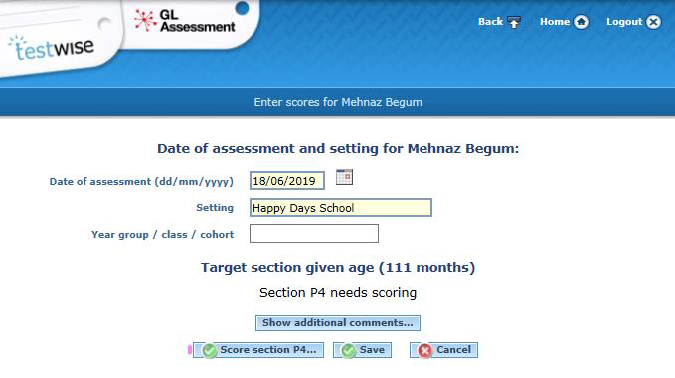675x378 pixels.
Task: Click the Enter scores for Mehnaz Begum banner
Action: click(338, 102)
